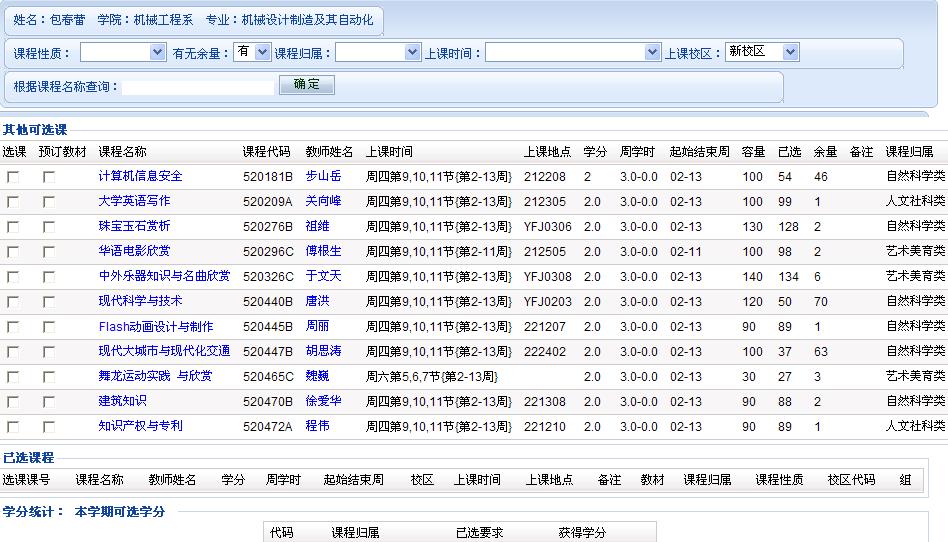Open the 课程归属 filter dropdown

[x=377, y=52]
